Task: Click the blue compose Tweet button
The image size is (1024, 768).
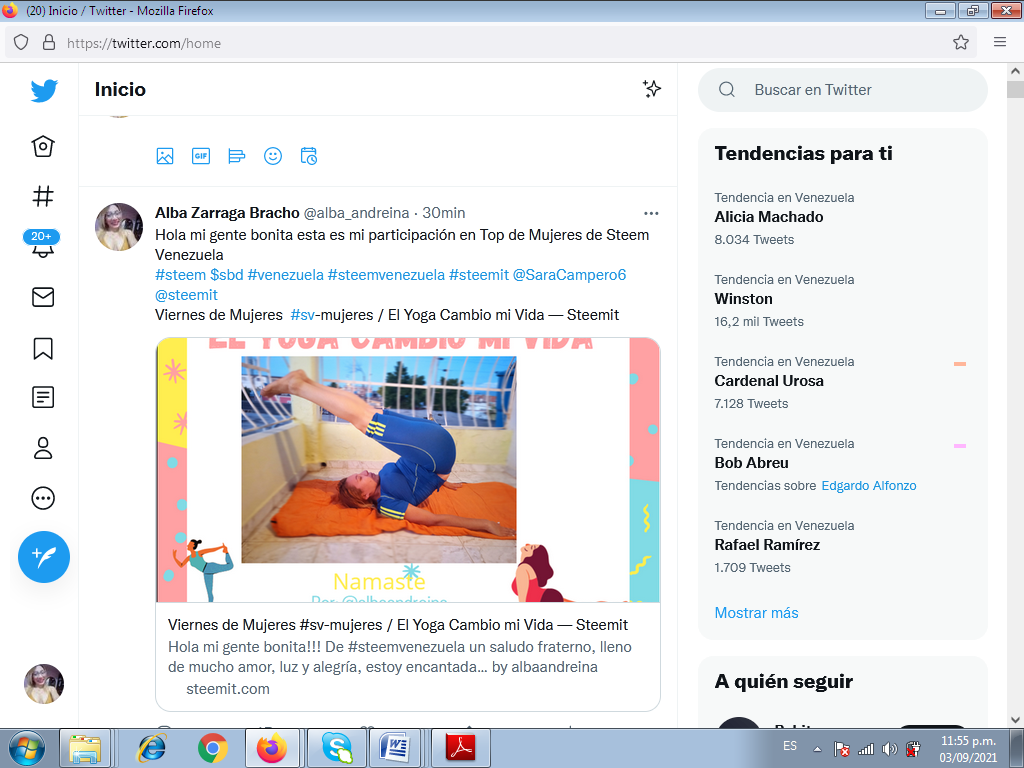Action: tap(44, 557)
